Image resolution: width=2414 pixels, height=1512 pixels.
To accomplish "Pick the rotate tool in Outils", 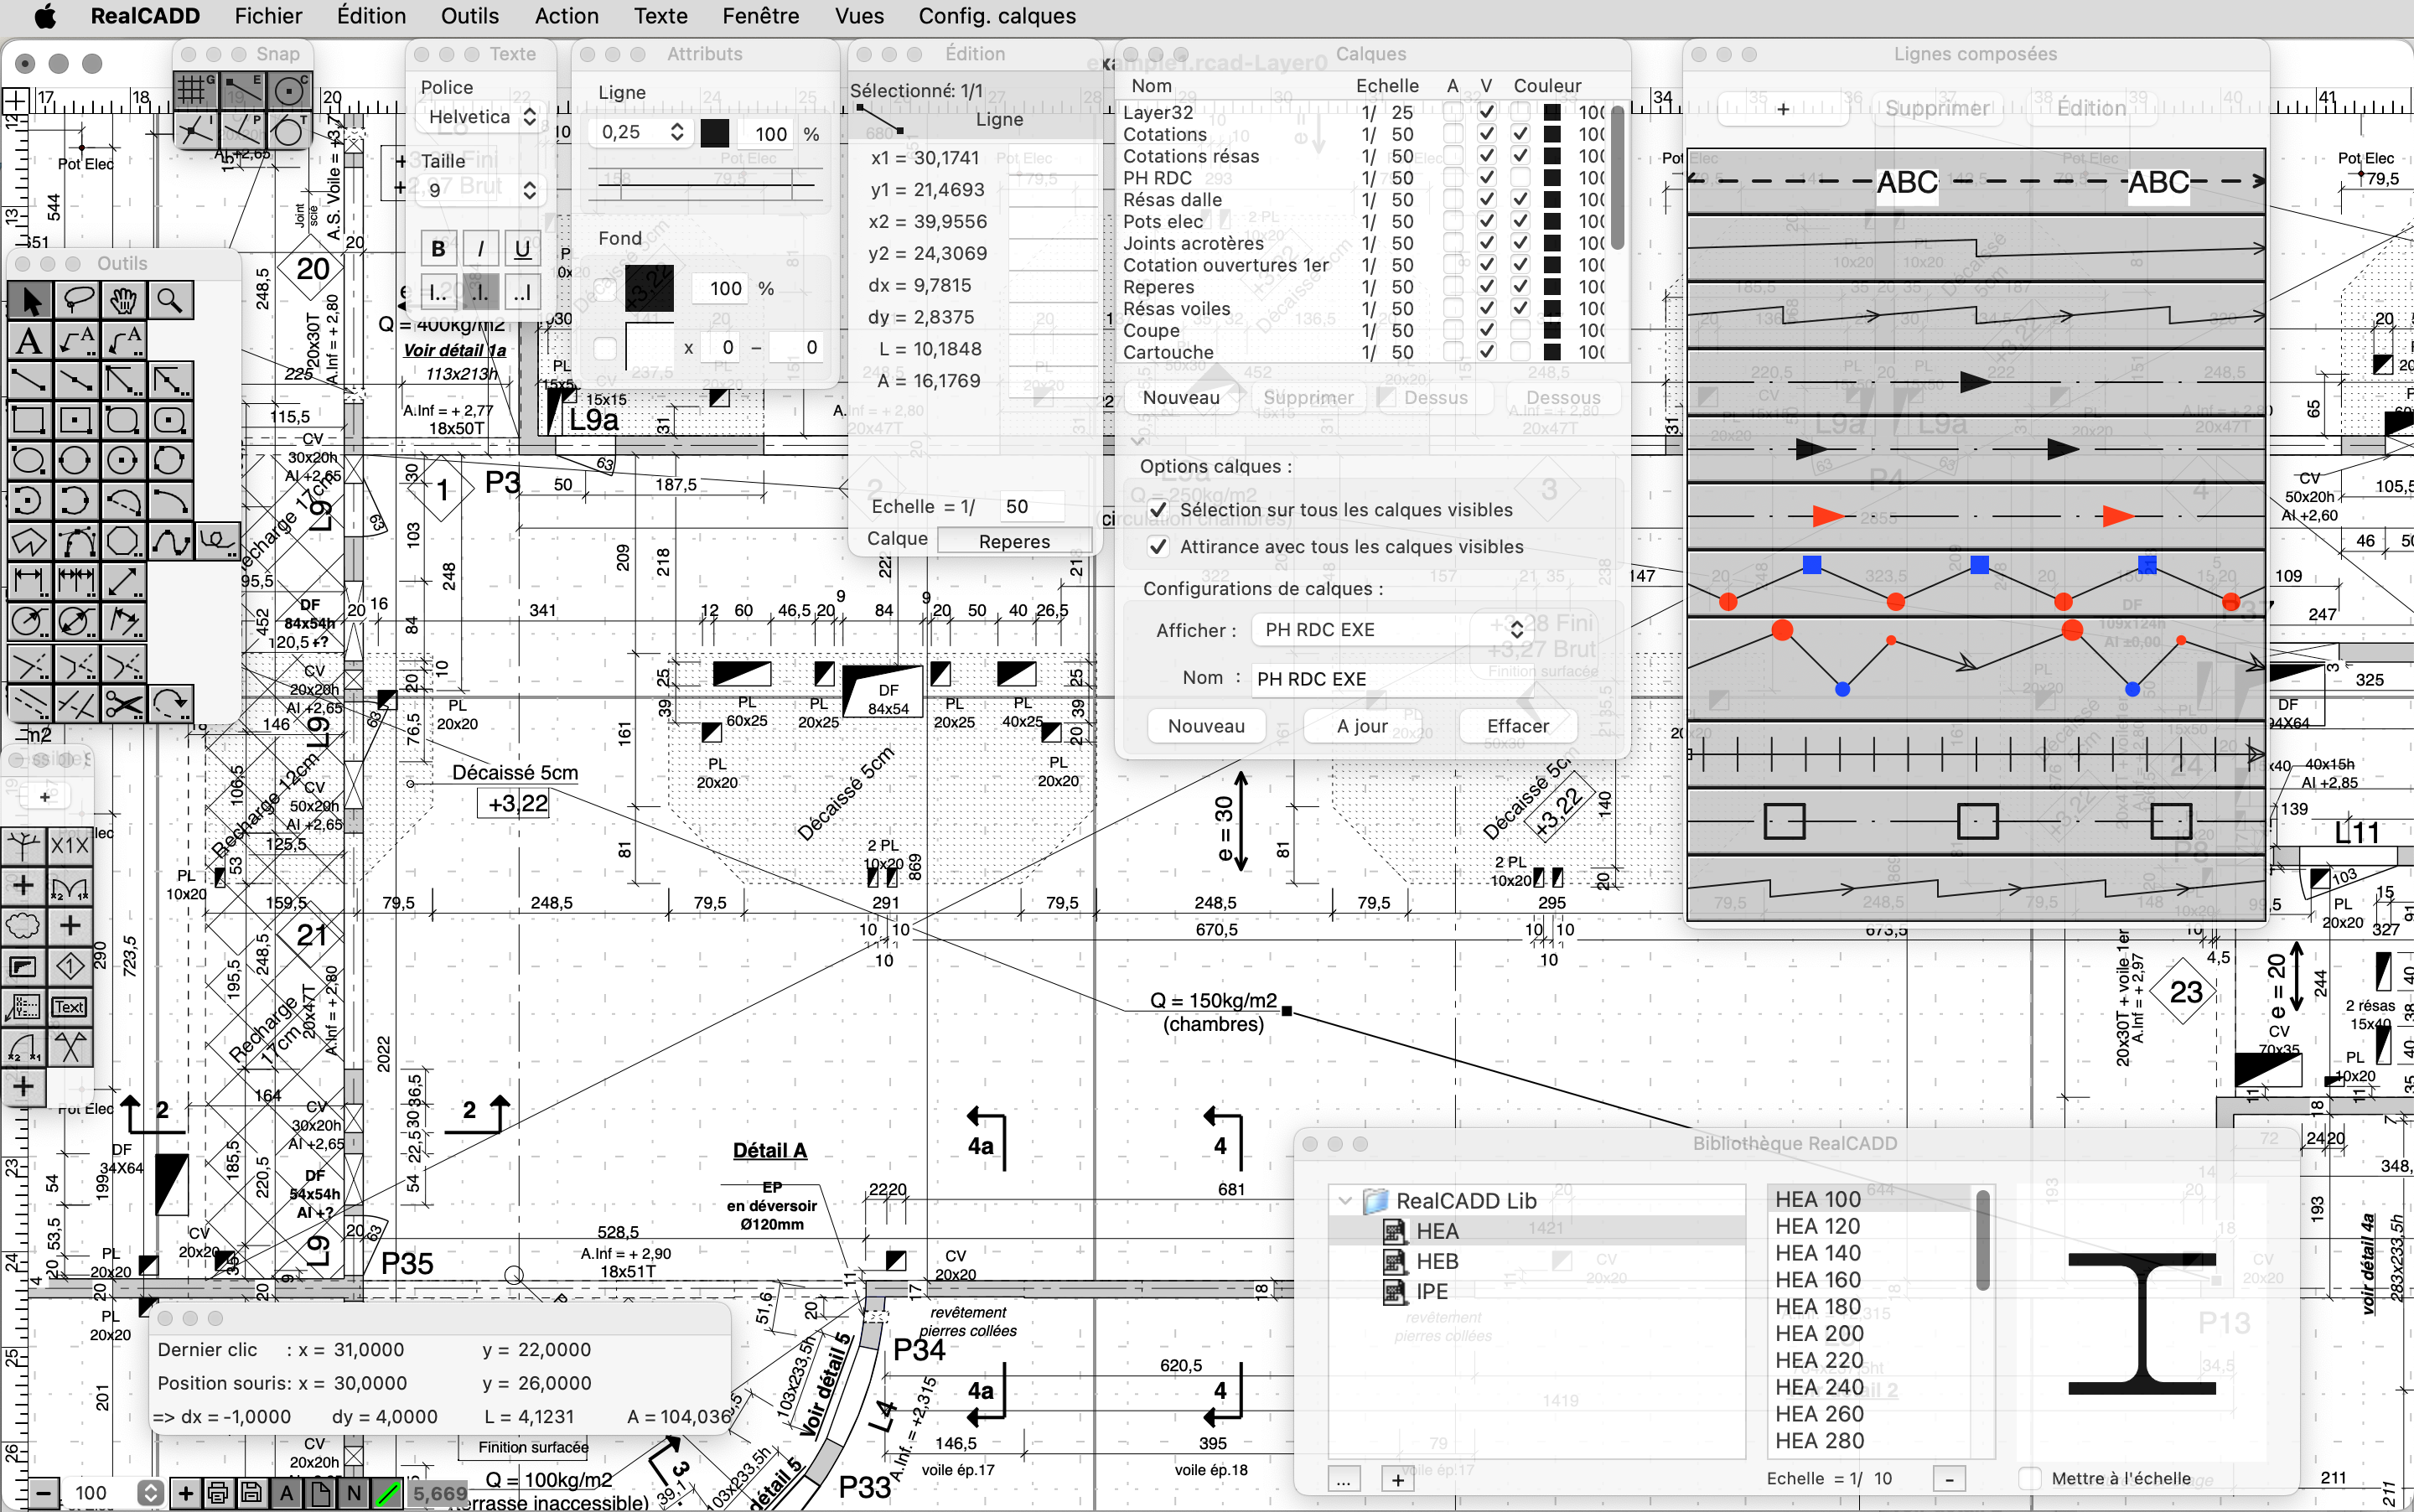I will [x=170, y=704].
